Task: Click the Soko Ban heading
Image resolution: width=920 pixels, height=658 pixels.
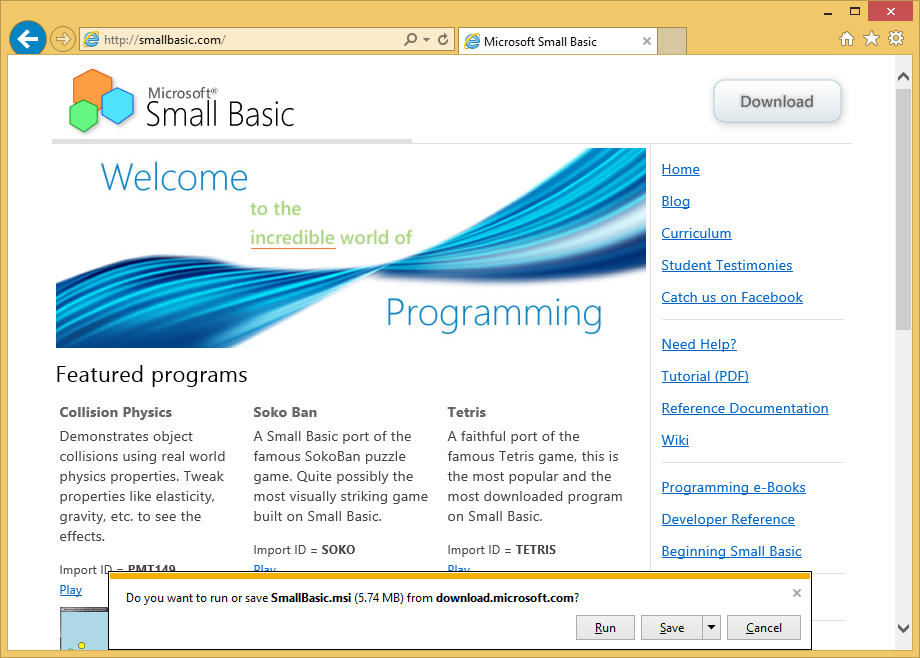Action: pos(285,412)
